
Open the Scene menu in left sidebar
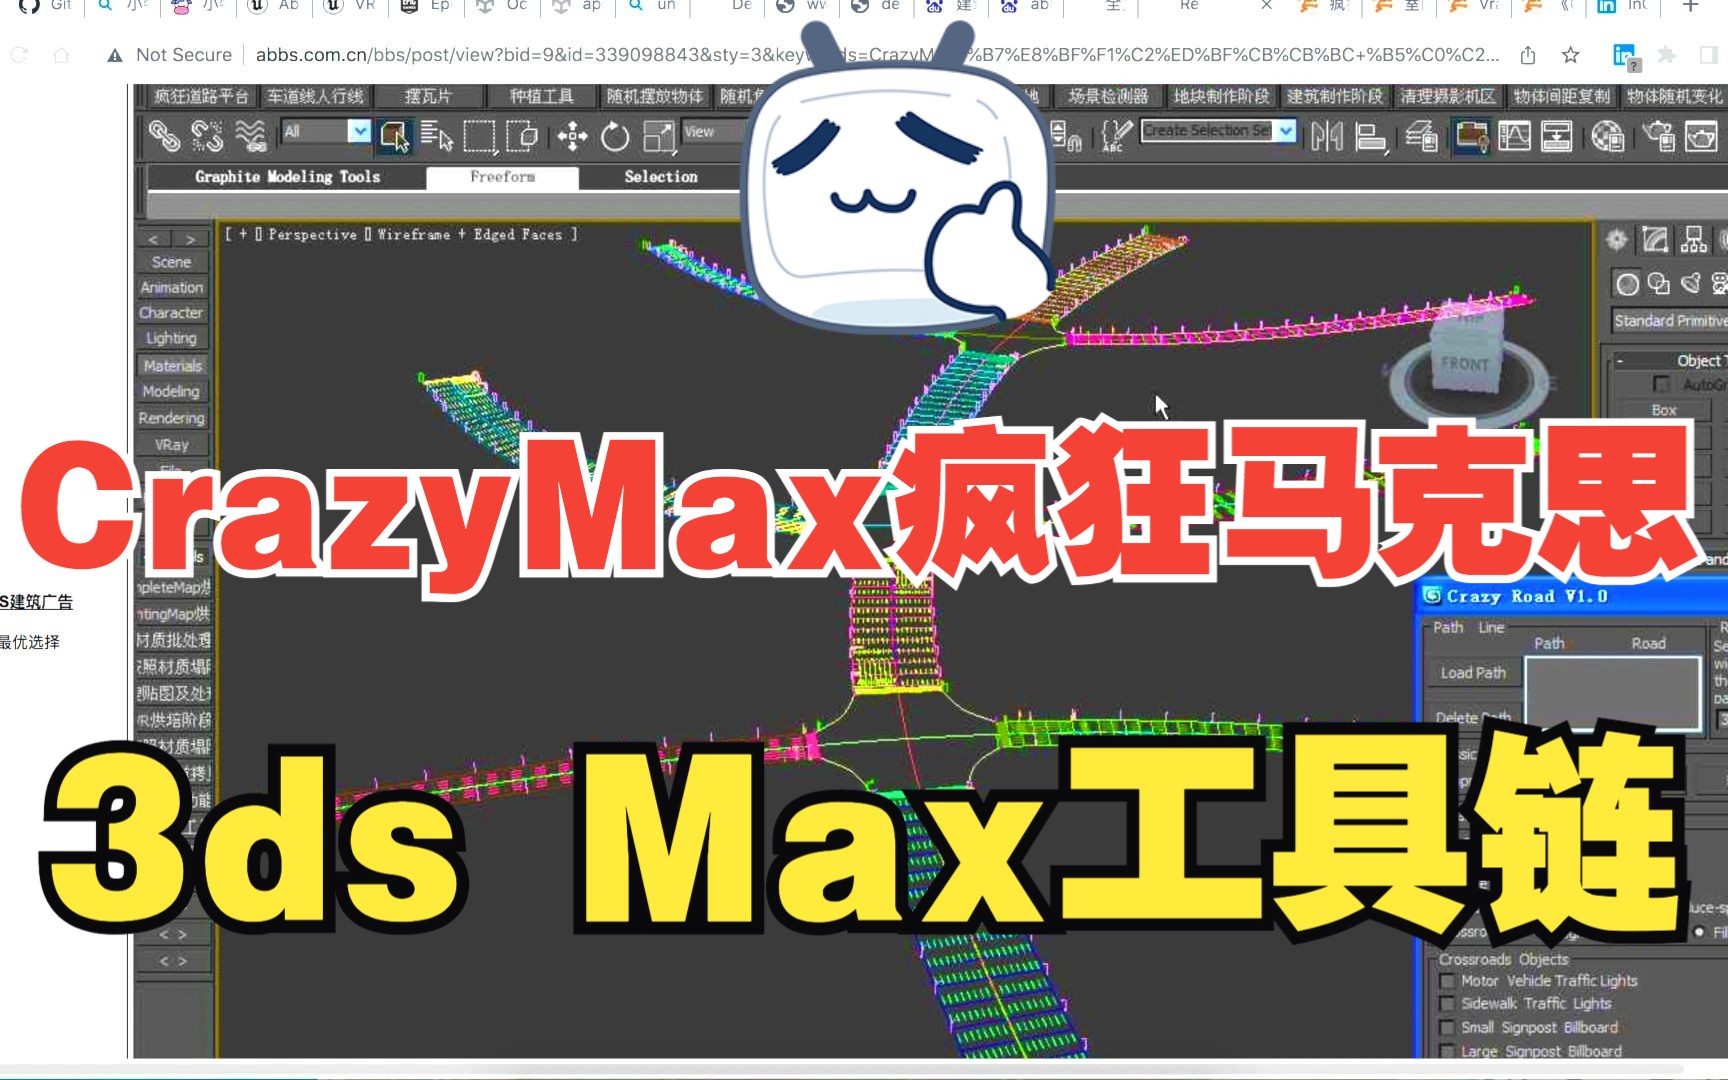click(172, 262)
